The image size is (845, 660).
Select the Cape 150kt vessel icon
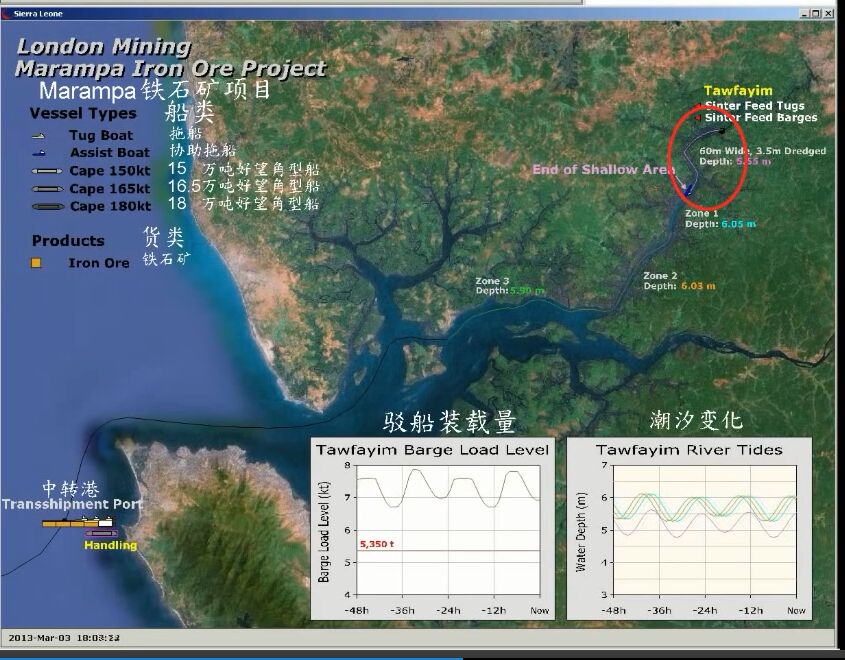click(x=47, y=171)
